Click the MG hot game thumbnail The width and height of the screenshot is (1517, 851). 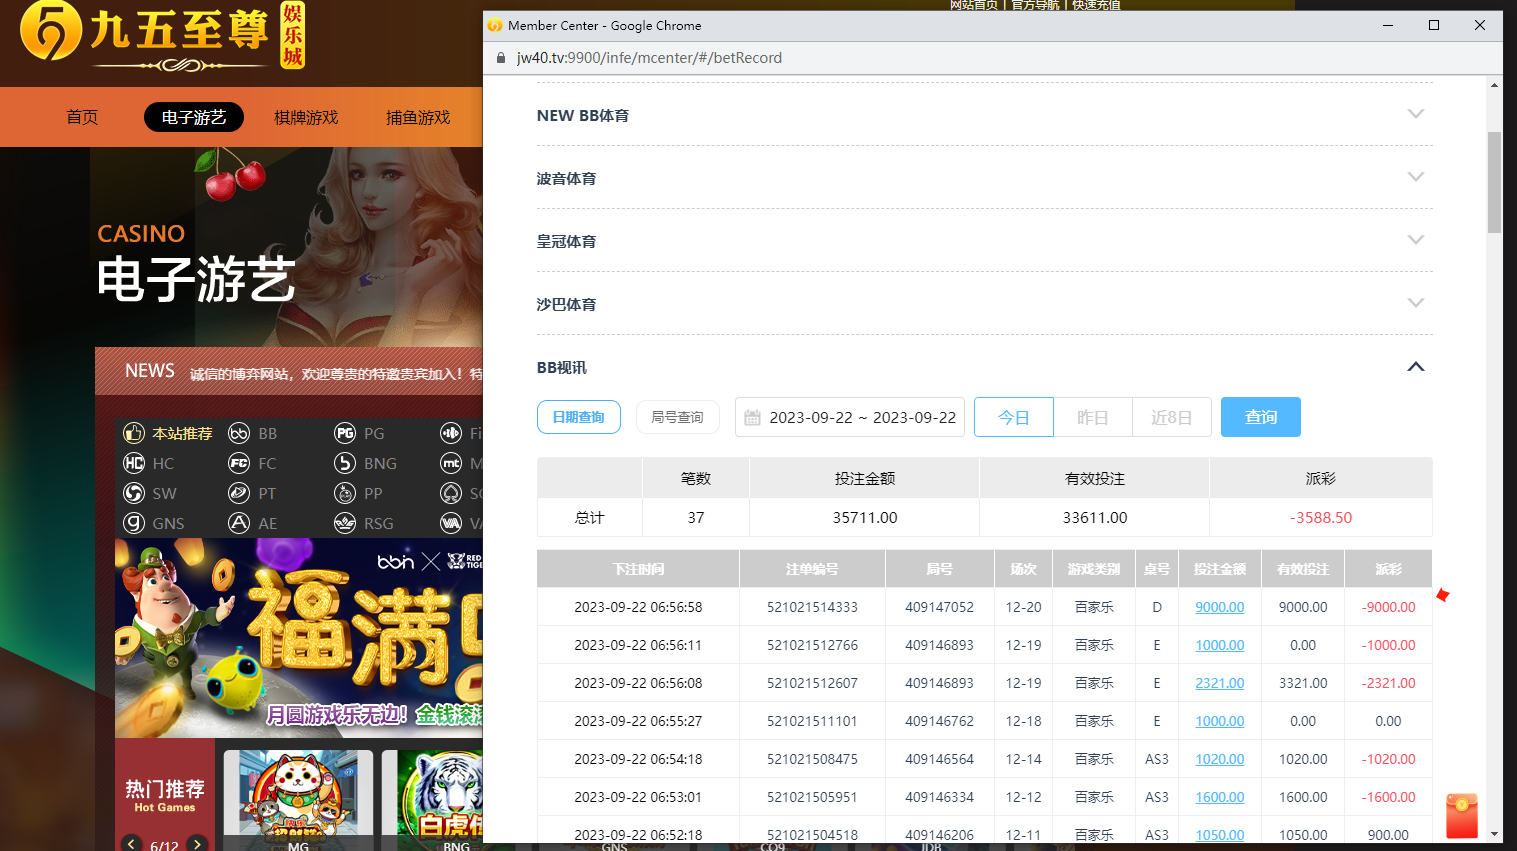click(298, 797)
